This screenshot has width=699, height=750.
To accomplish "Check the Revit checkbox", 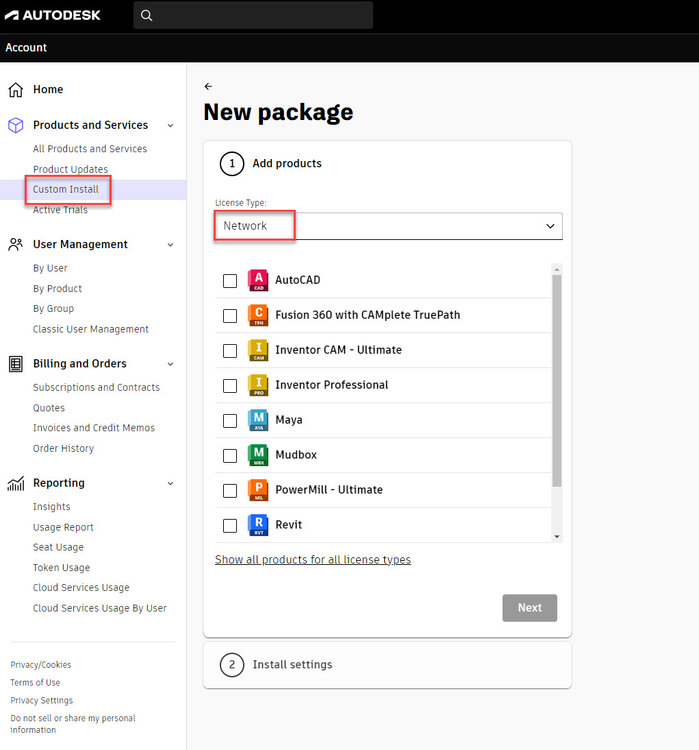I will point(230,525).
